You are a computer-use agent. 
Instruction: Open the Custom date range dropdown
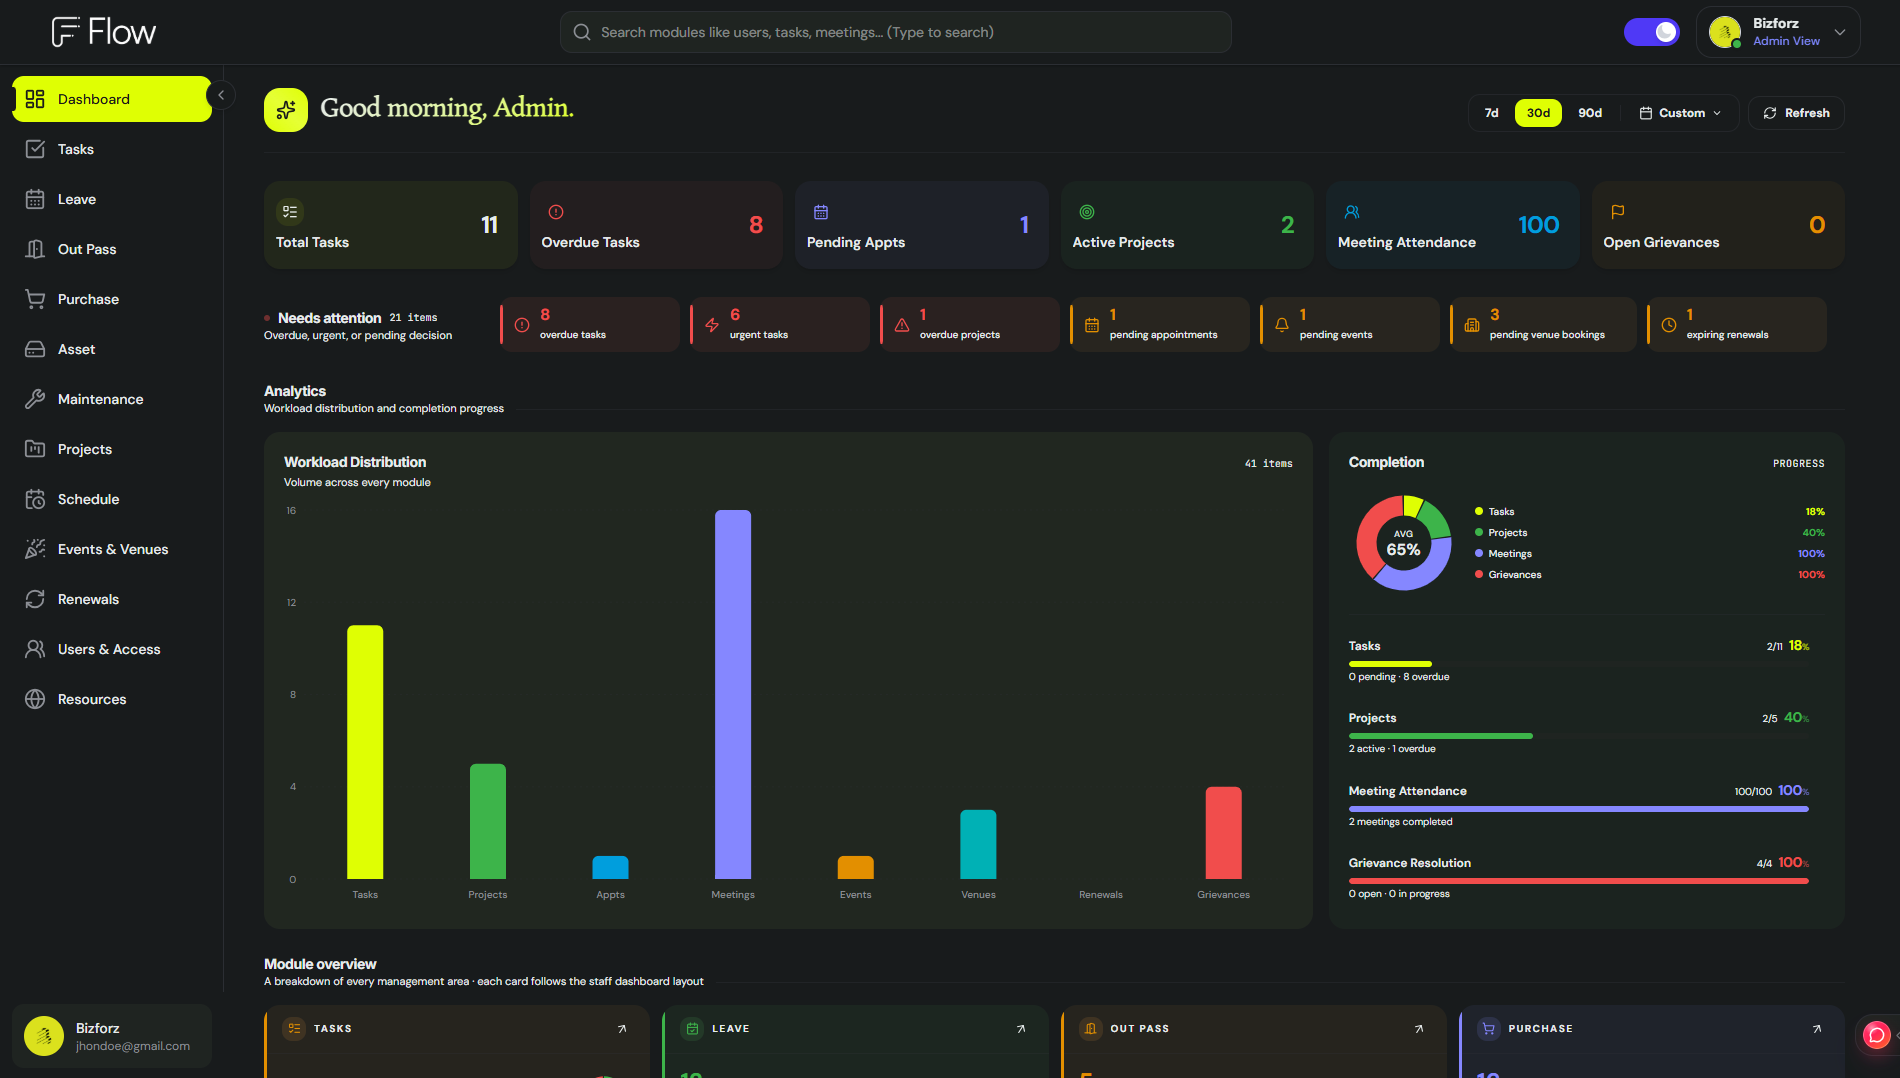(1680, 113)
